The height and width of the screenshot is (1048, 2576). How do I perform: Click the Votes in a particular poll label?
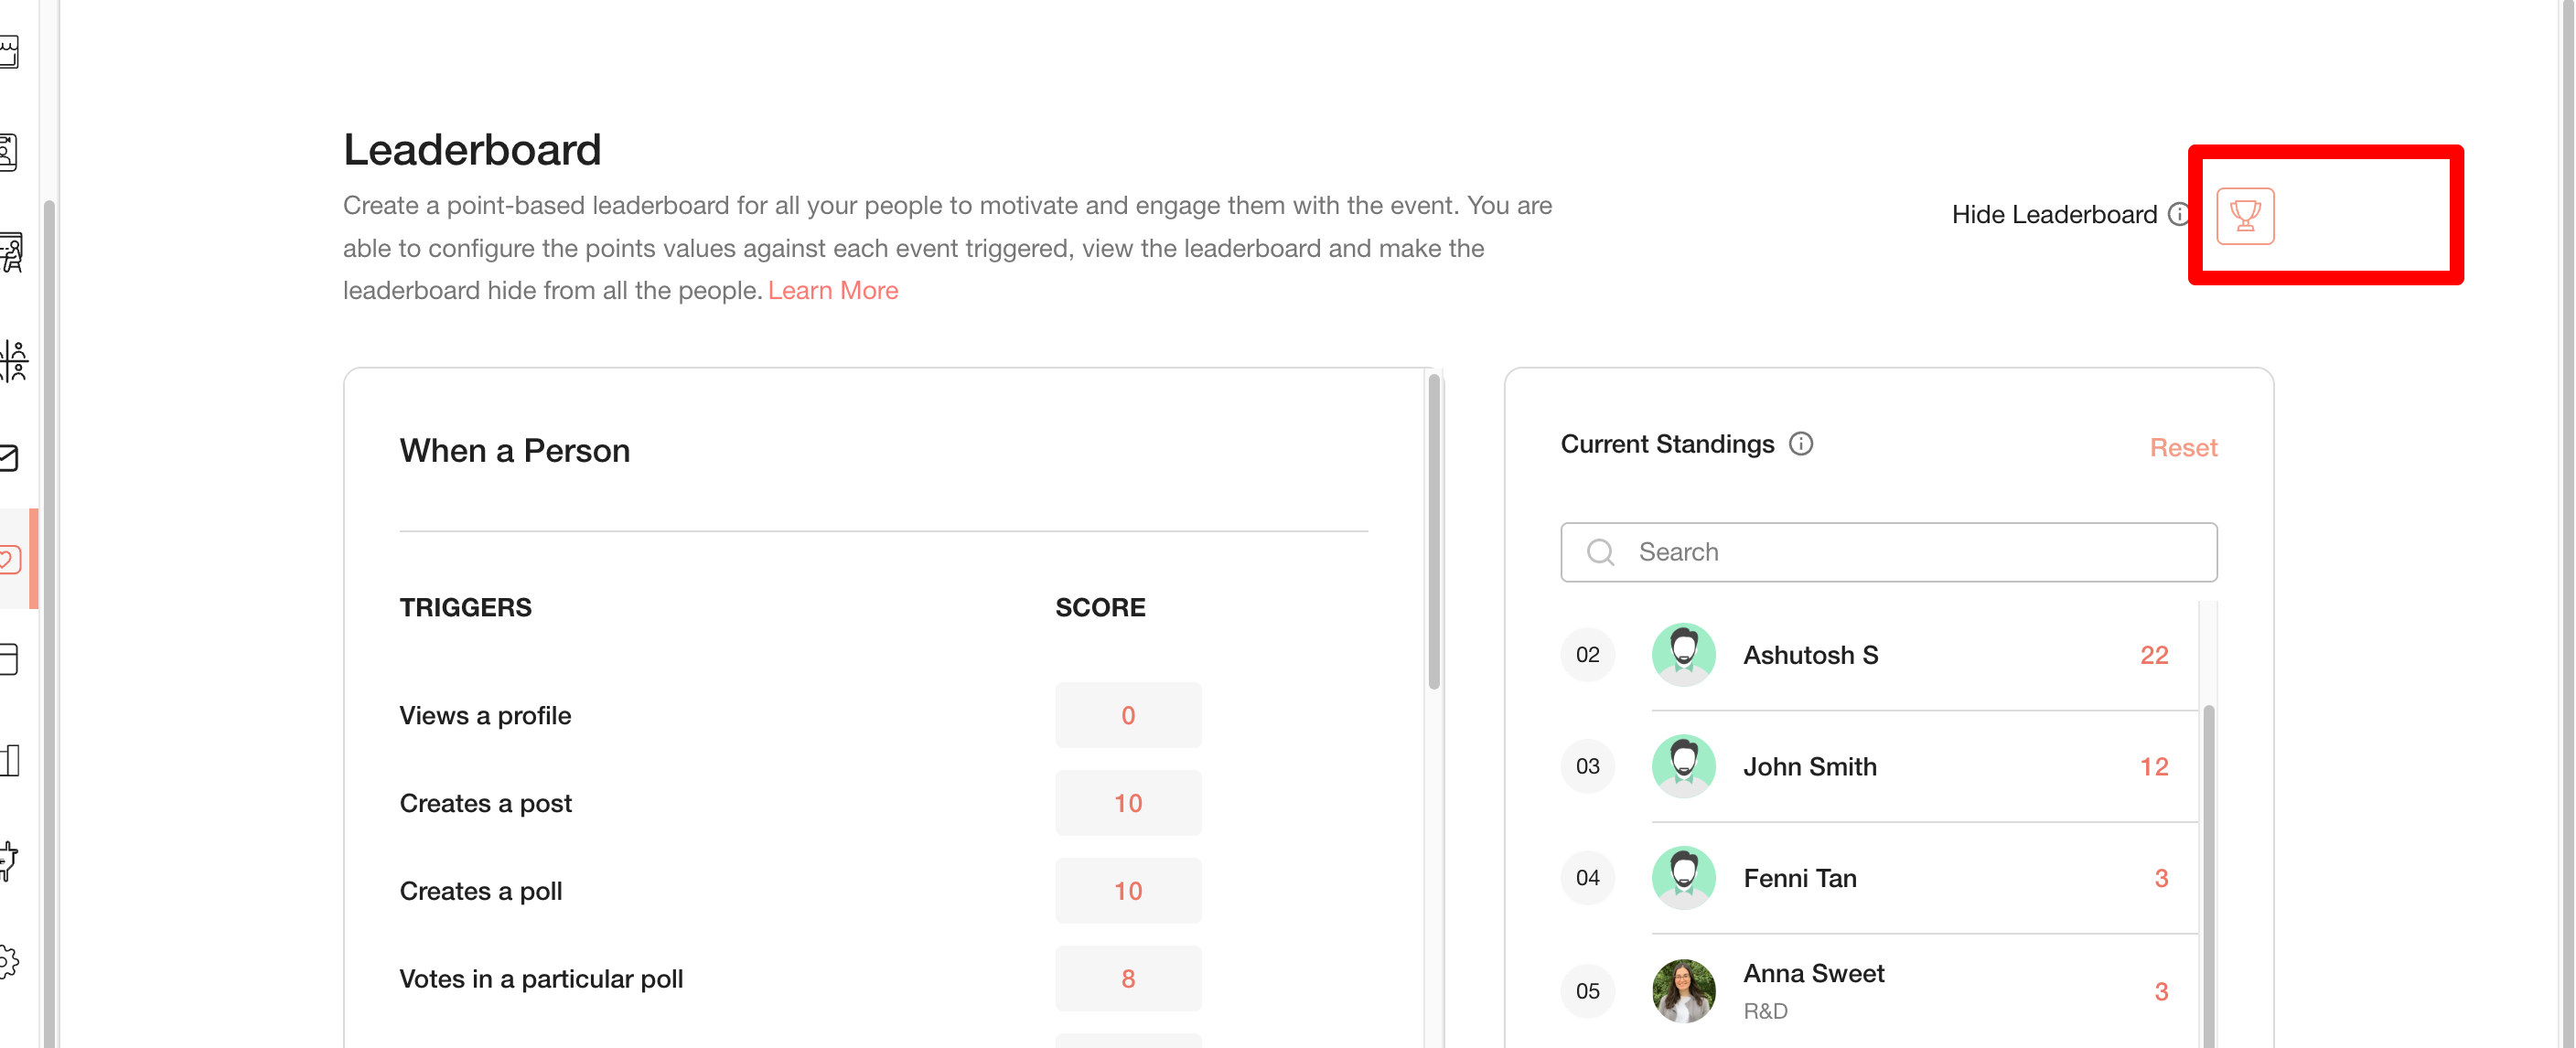tap(541, 979)
